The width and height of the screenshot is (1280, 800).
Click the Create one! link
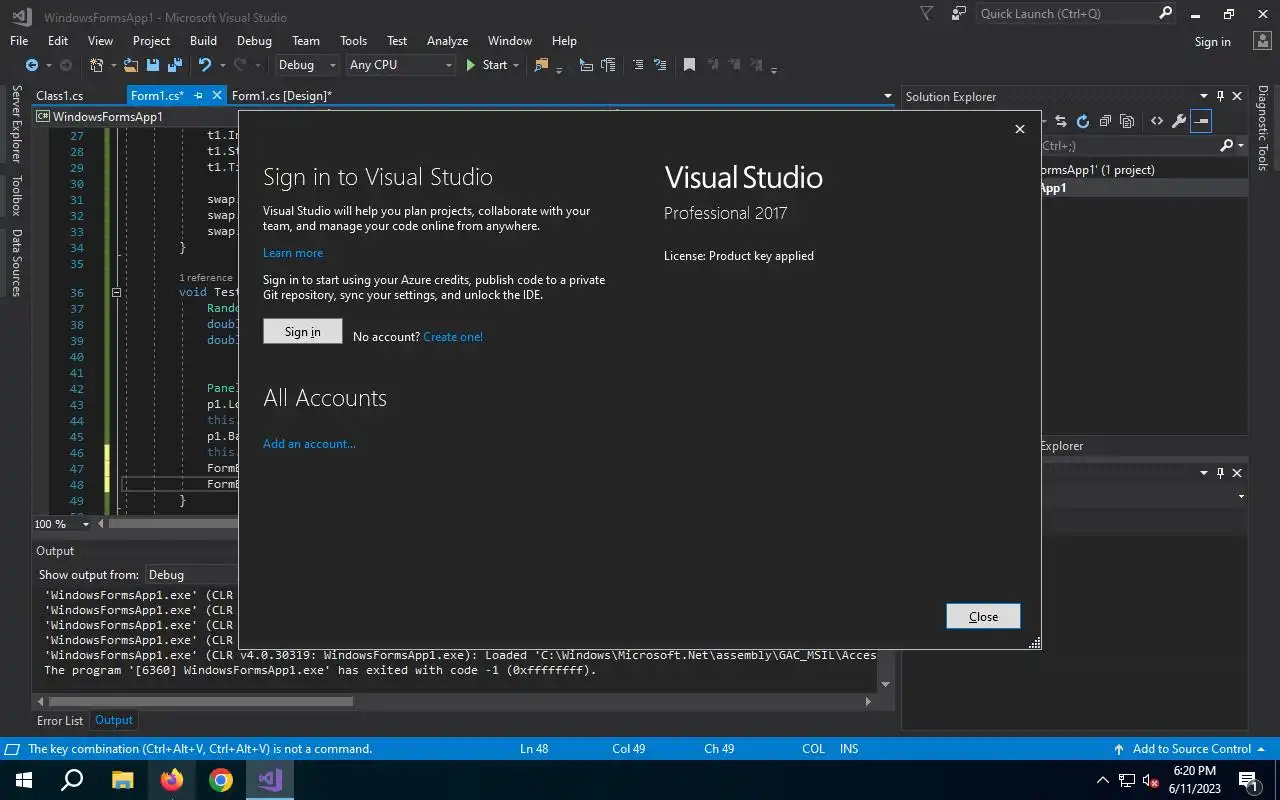[x=453, y=337]
